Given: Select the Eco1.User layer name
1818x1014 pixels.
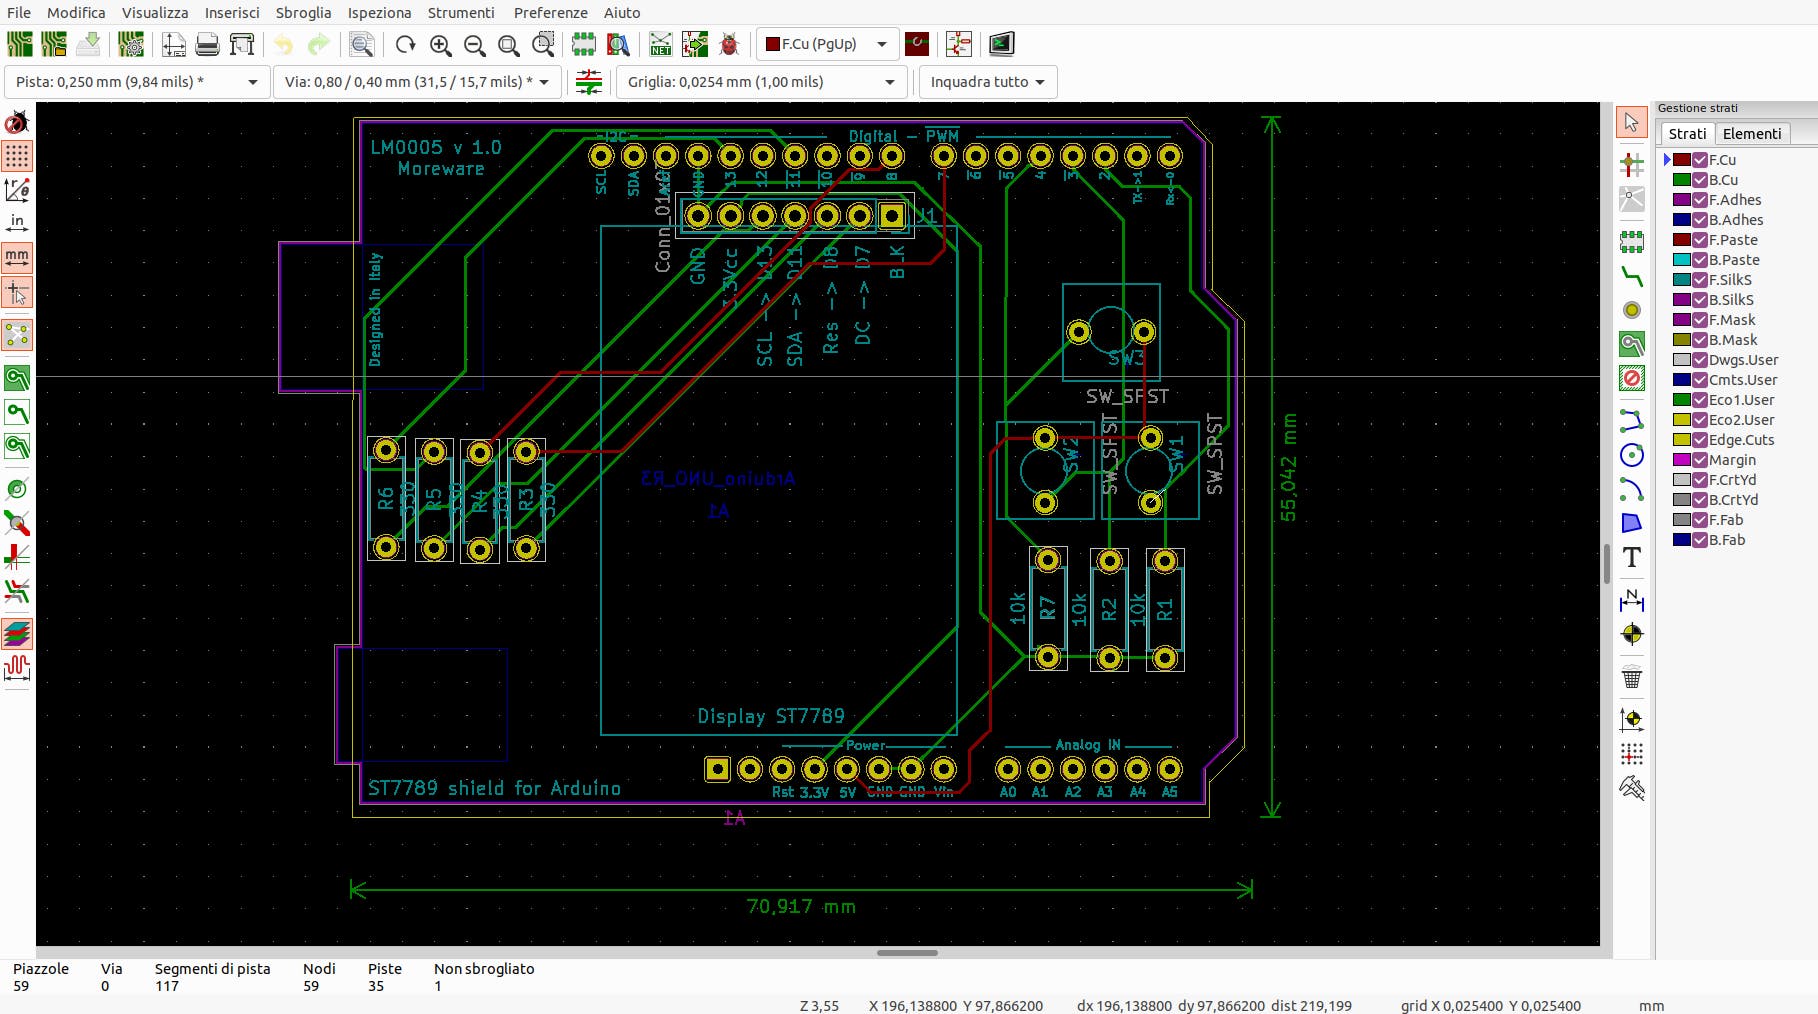Looking at the screenshot, I should [x=1741, y=400].
